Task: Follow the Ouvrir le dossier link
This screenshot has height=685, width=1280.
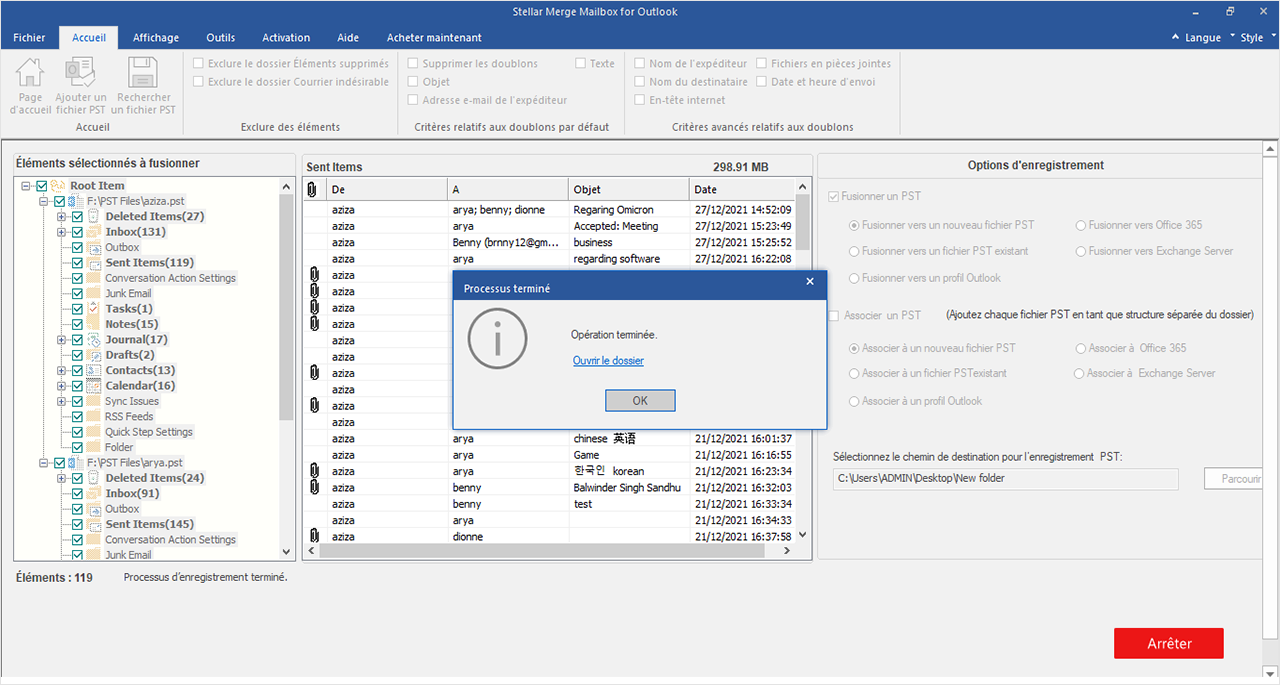Action: tap(608, 361)
